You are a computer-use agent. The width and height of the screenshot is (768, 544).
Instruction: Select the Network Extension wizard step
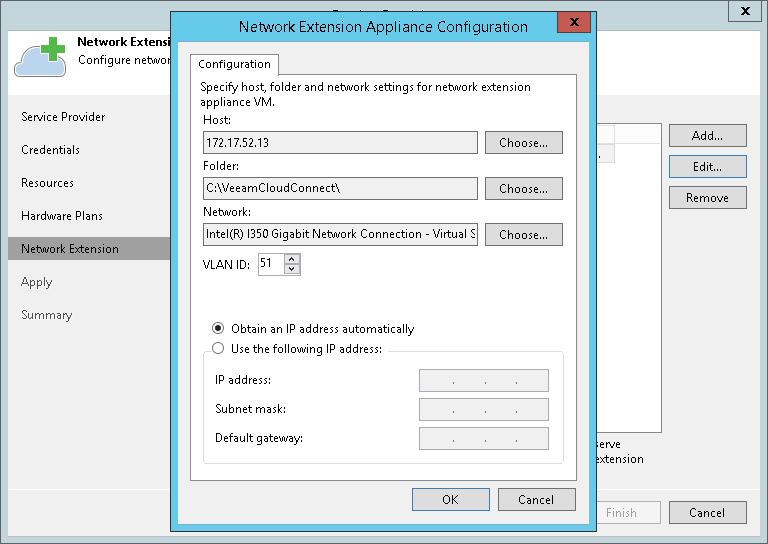point(89,249)
